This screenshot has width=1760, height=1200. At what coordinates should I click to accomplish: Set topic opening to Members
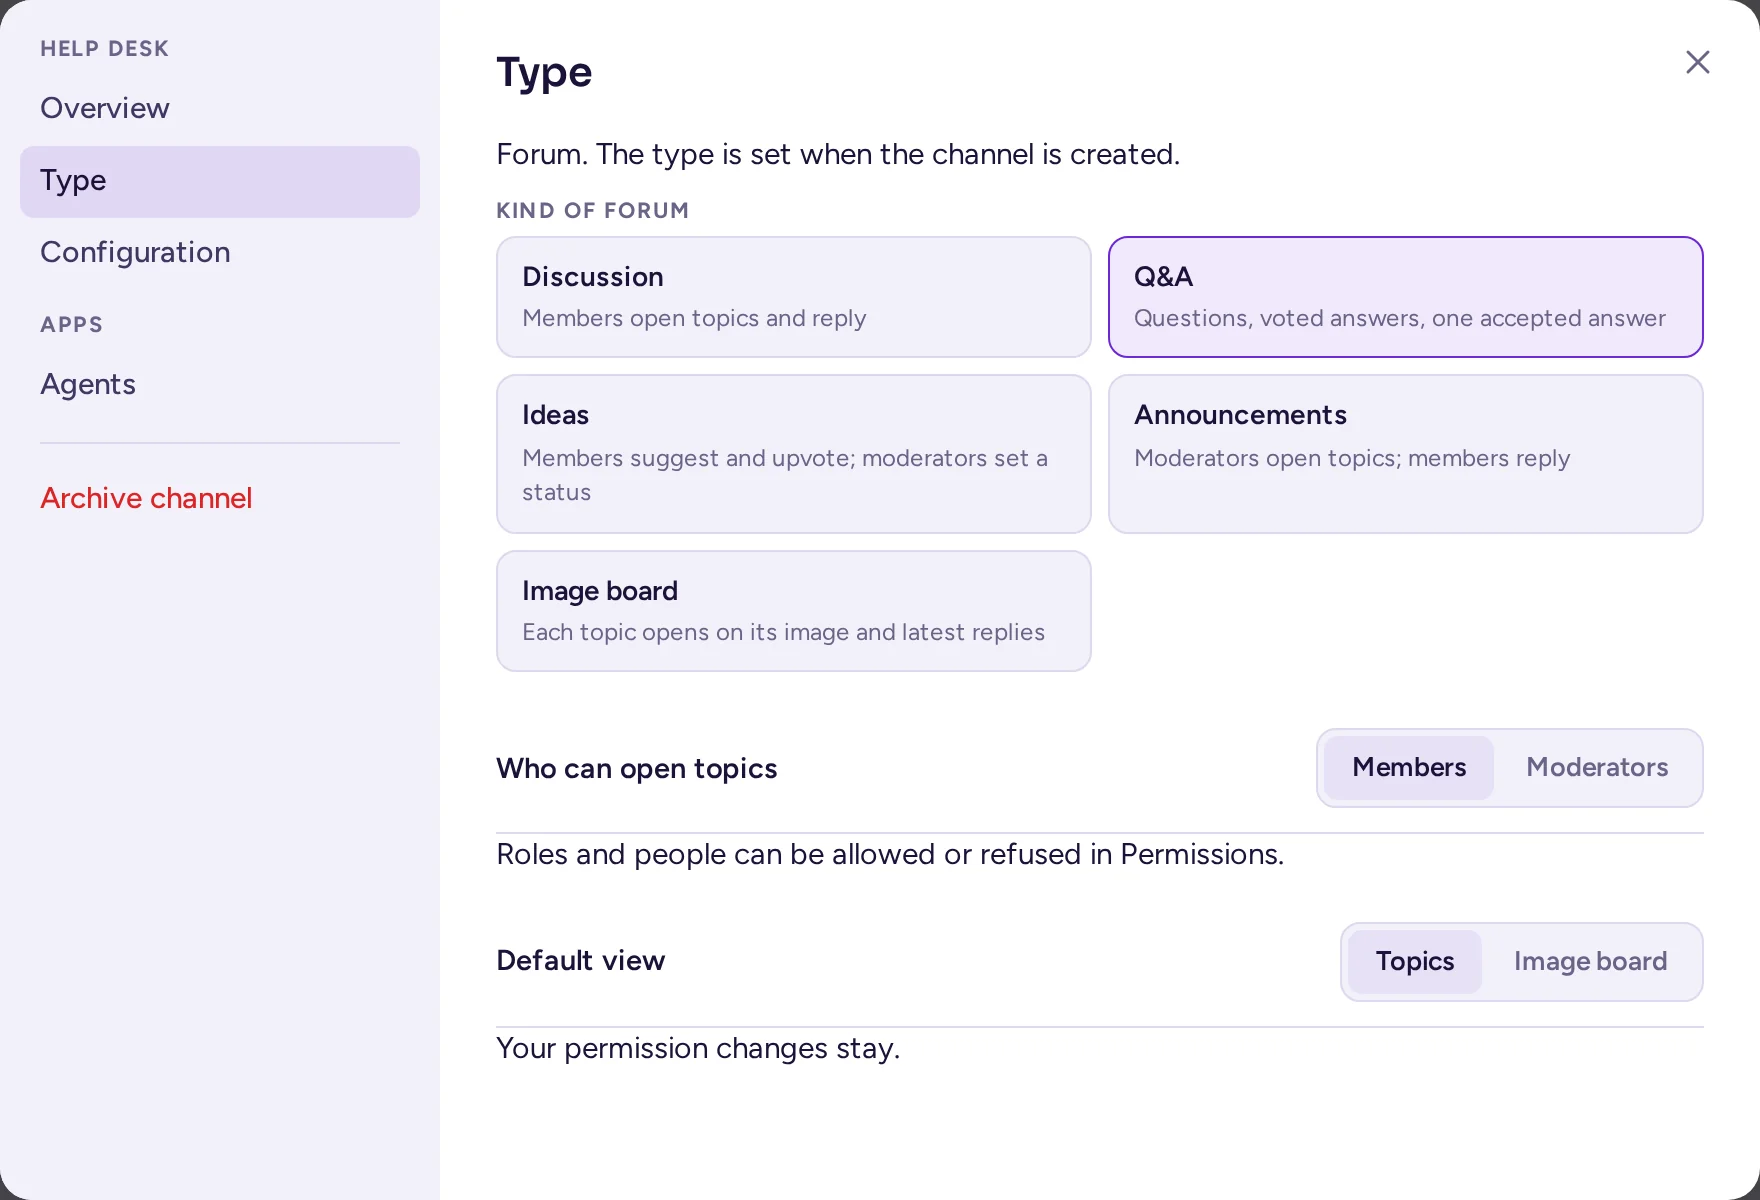[1408, 767]
